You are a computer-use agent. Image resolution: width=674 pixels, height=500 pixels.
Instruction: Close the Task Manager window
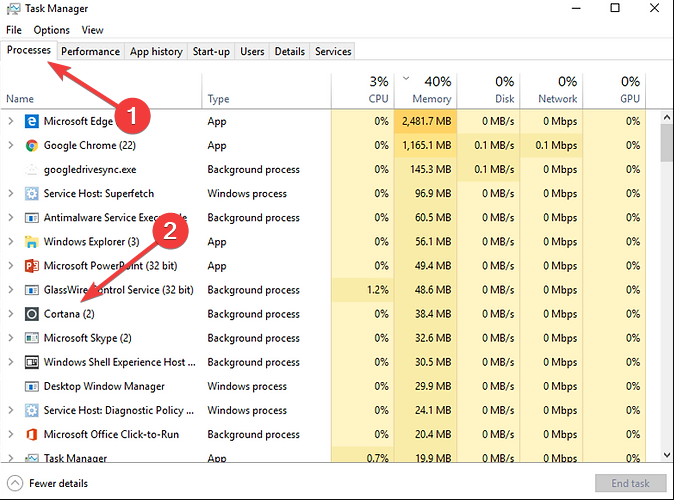pyautogui.click(x=654, y=8)
